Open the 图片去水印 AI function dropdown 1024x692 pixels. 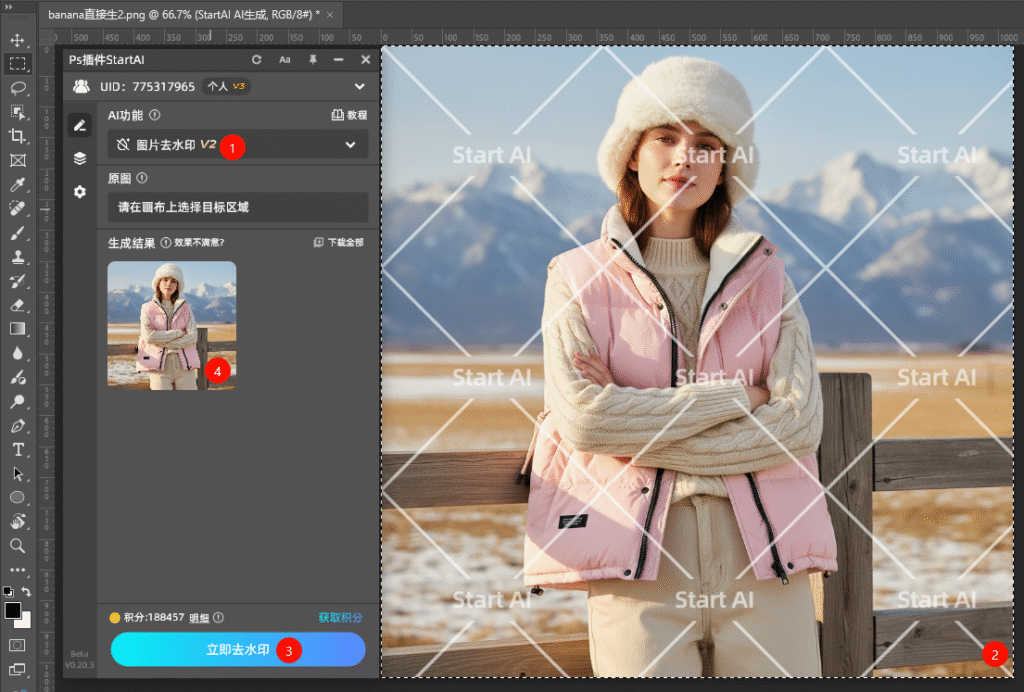pyautogui.click(x=238, y=145)
